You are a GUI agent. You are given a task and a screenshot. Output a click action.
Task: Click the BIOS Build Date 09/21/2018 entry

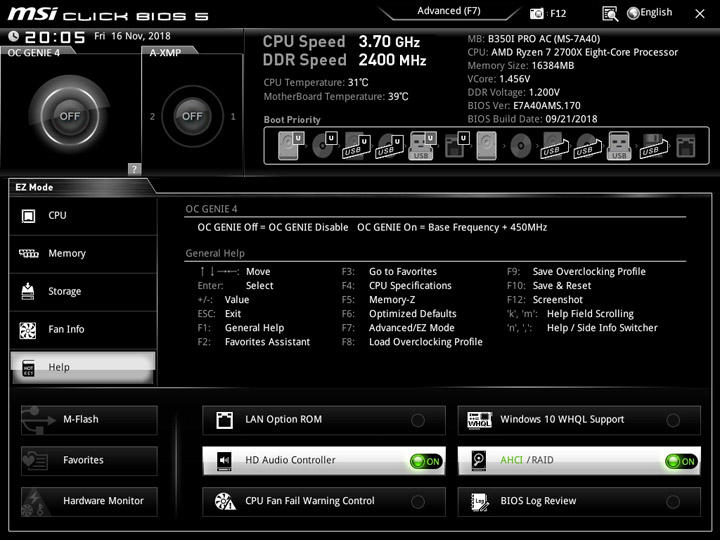pyautogui.click(x=532, y=119)
